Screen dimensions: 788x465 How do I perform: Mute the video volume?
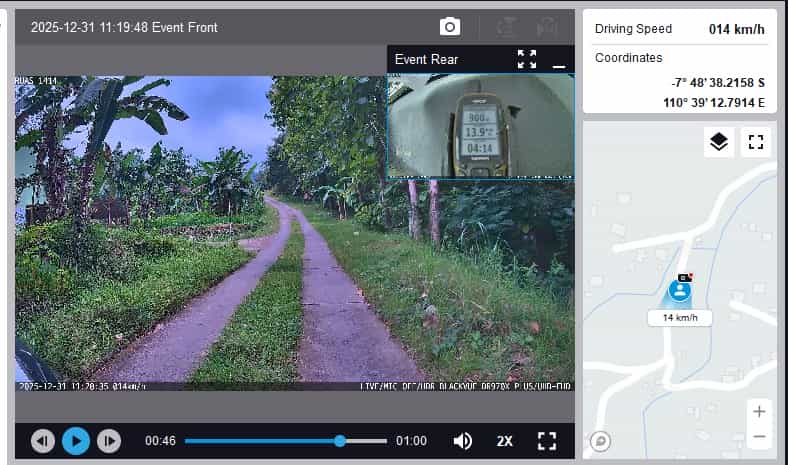coord(463,440)
